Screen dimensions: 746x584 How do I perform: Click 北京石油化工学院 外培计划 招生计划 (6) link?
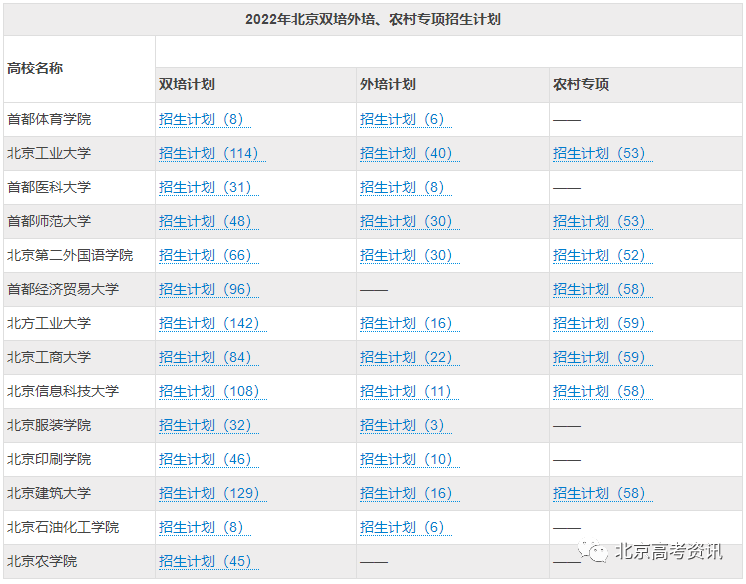click(402, 528)
